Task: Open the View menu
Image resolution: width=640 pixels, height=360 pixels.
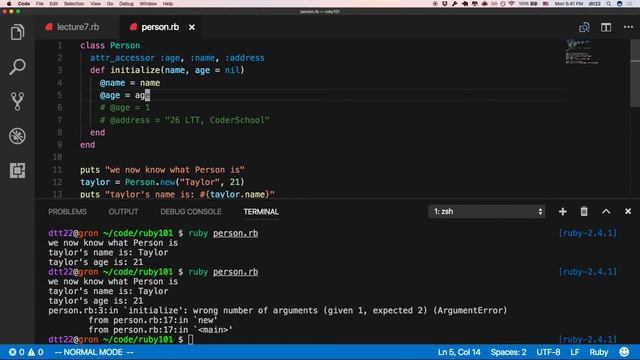Action: pos(95,3)
